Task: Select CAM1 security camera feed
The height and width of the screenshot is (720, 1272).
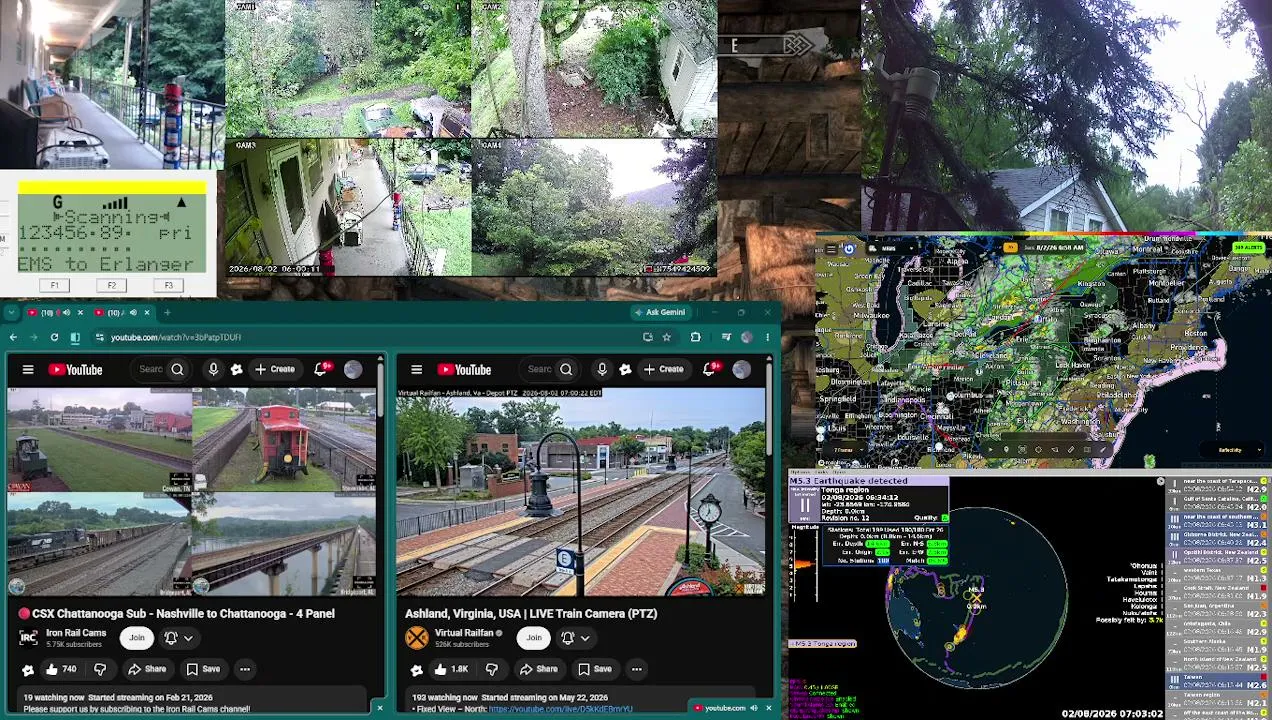Action: pos(348,68)
